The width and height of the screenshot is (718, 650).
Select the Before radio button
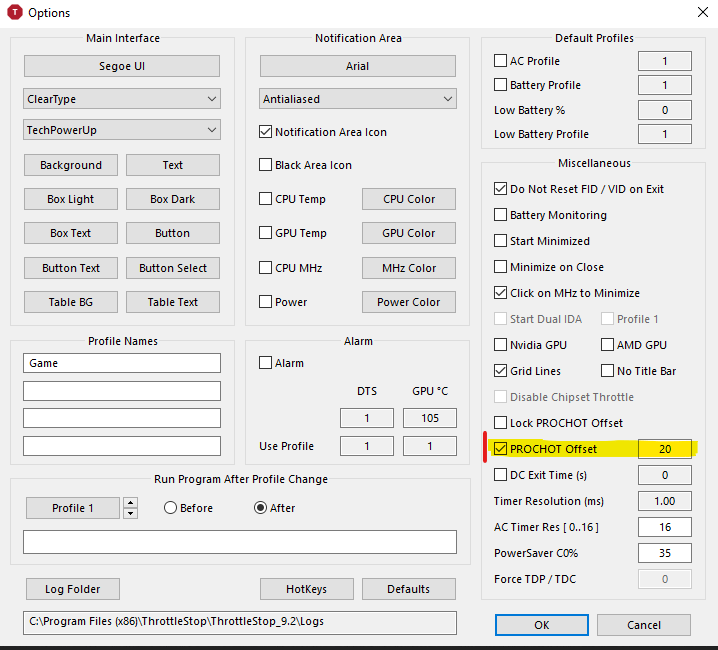pos(170,508)
